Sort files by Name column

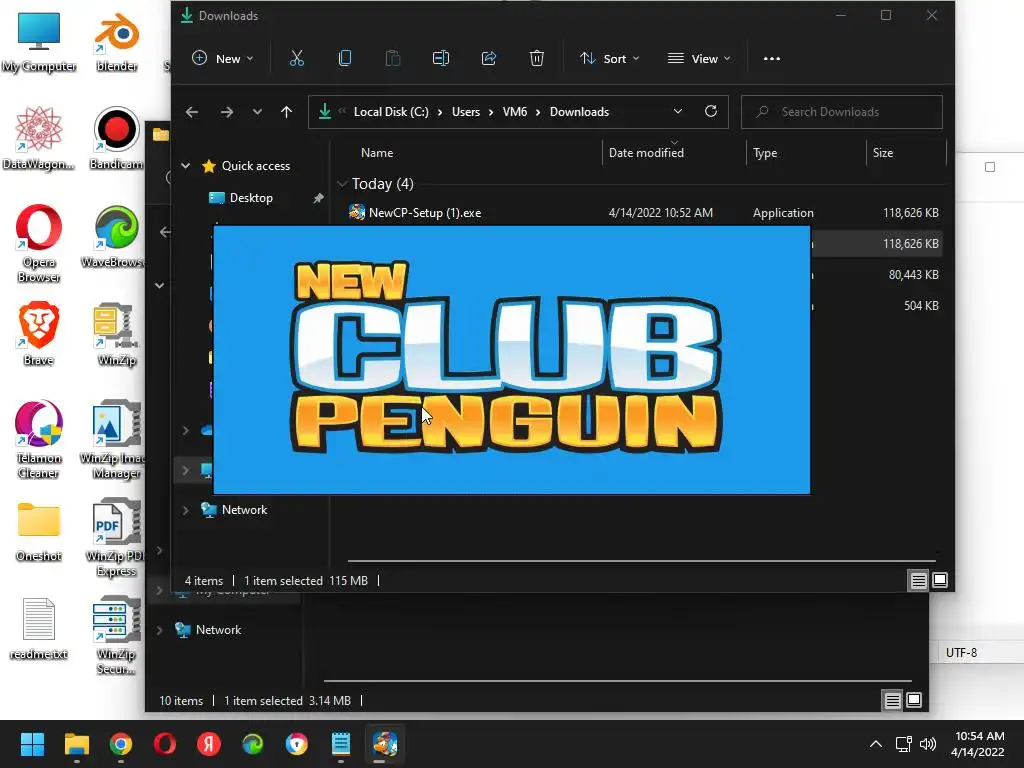(377, 153)
